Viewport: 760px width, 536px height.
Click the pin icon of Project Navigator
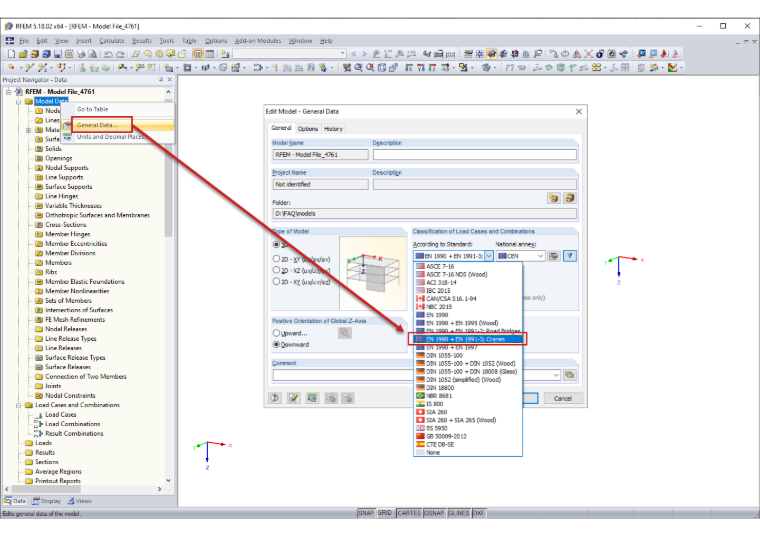tap(161, 79)
